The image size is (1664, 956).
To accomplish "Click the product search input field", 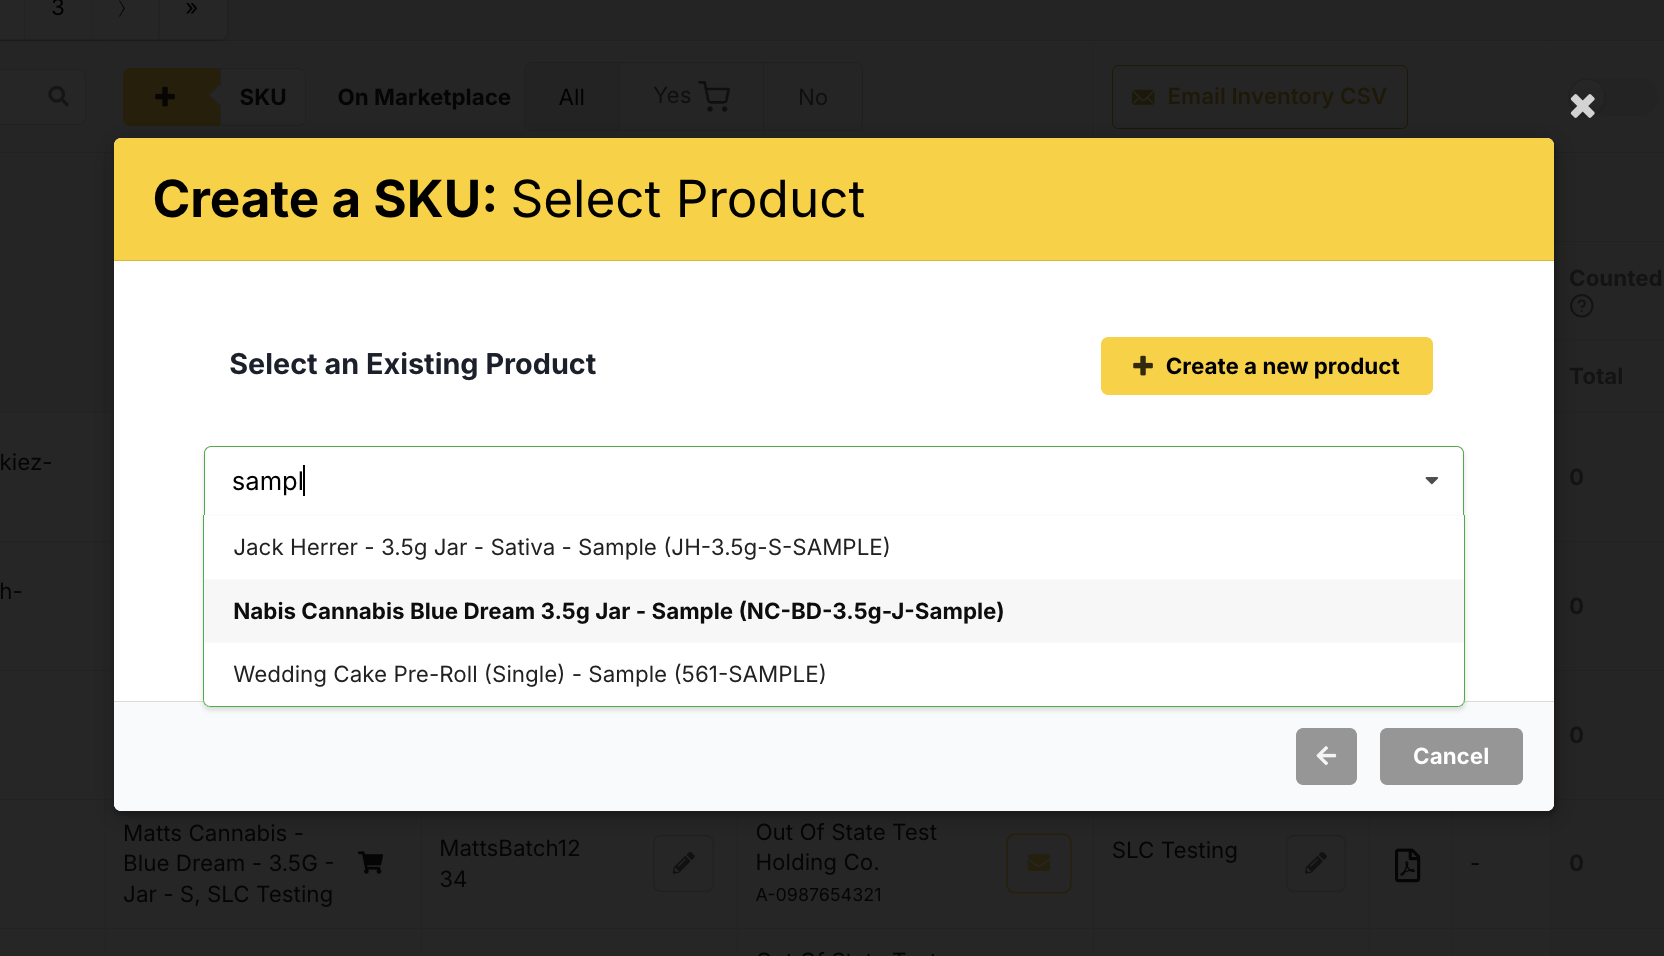I will 800,481.
